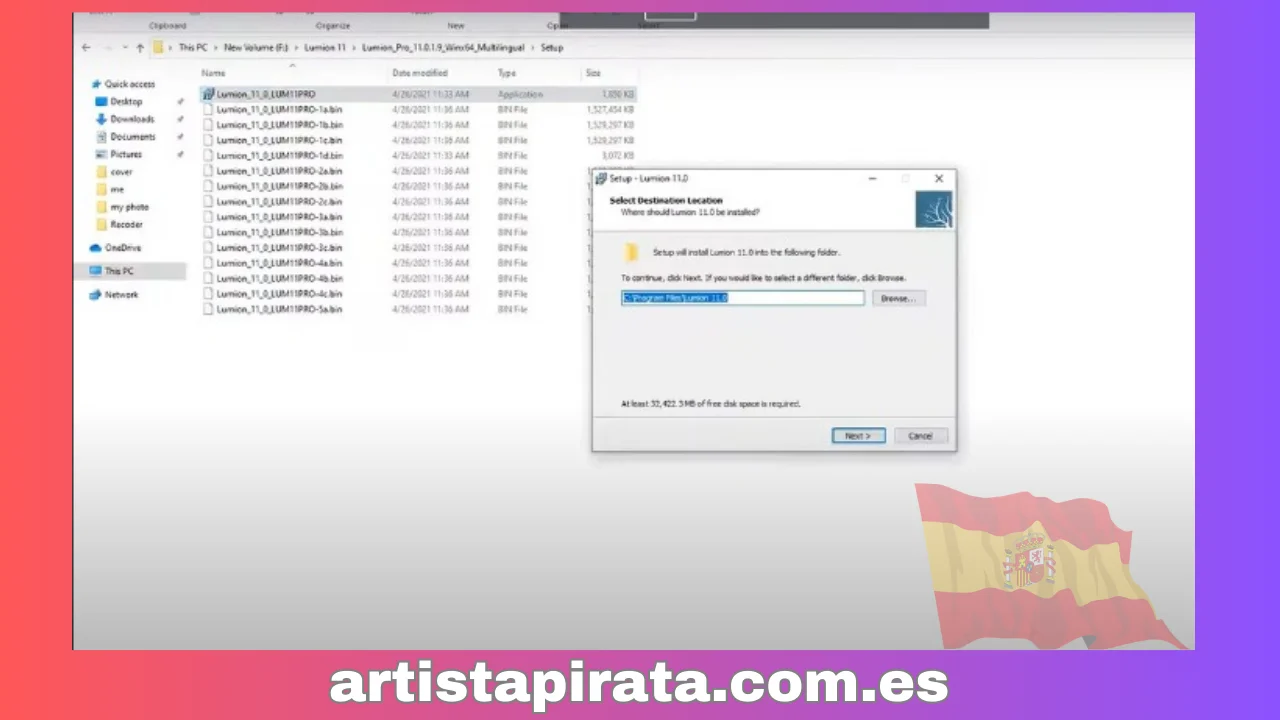Sort by the Size column header
Screen dimensions: 1280x720
tap(593, 73)
